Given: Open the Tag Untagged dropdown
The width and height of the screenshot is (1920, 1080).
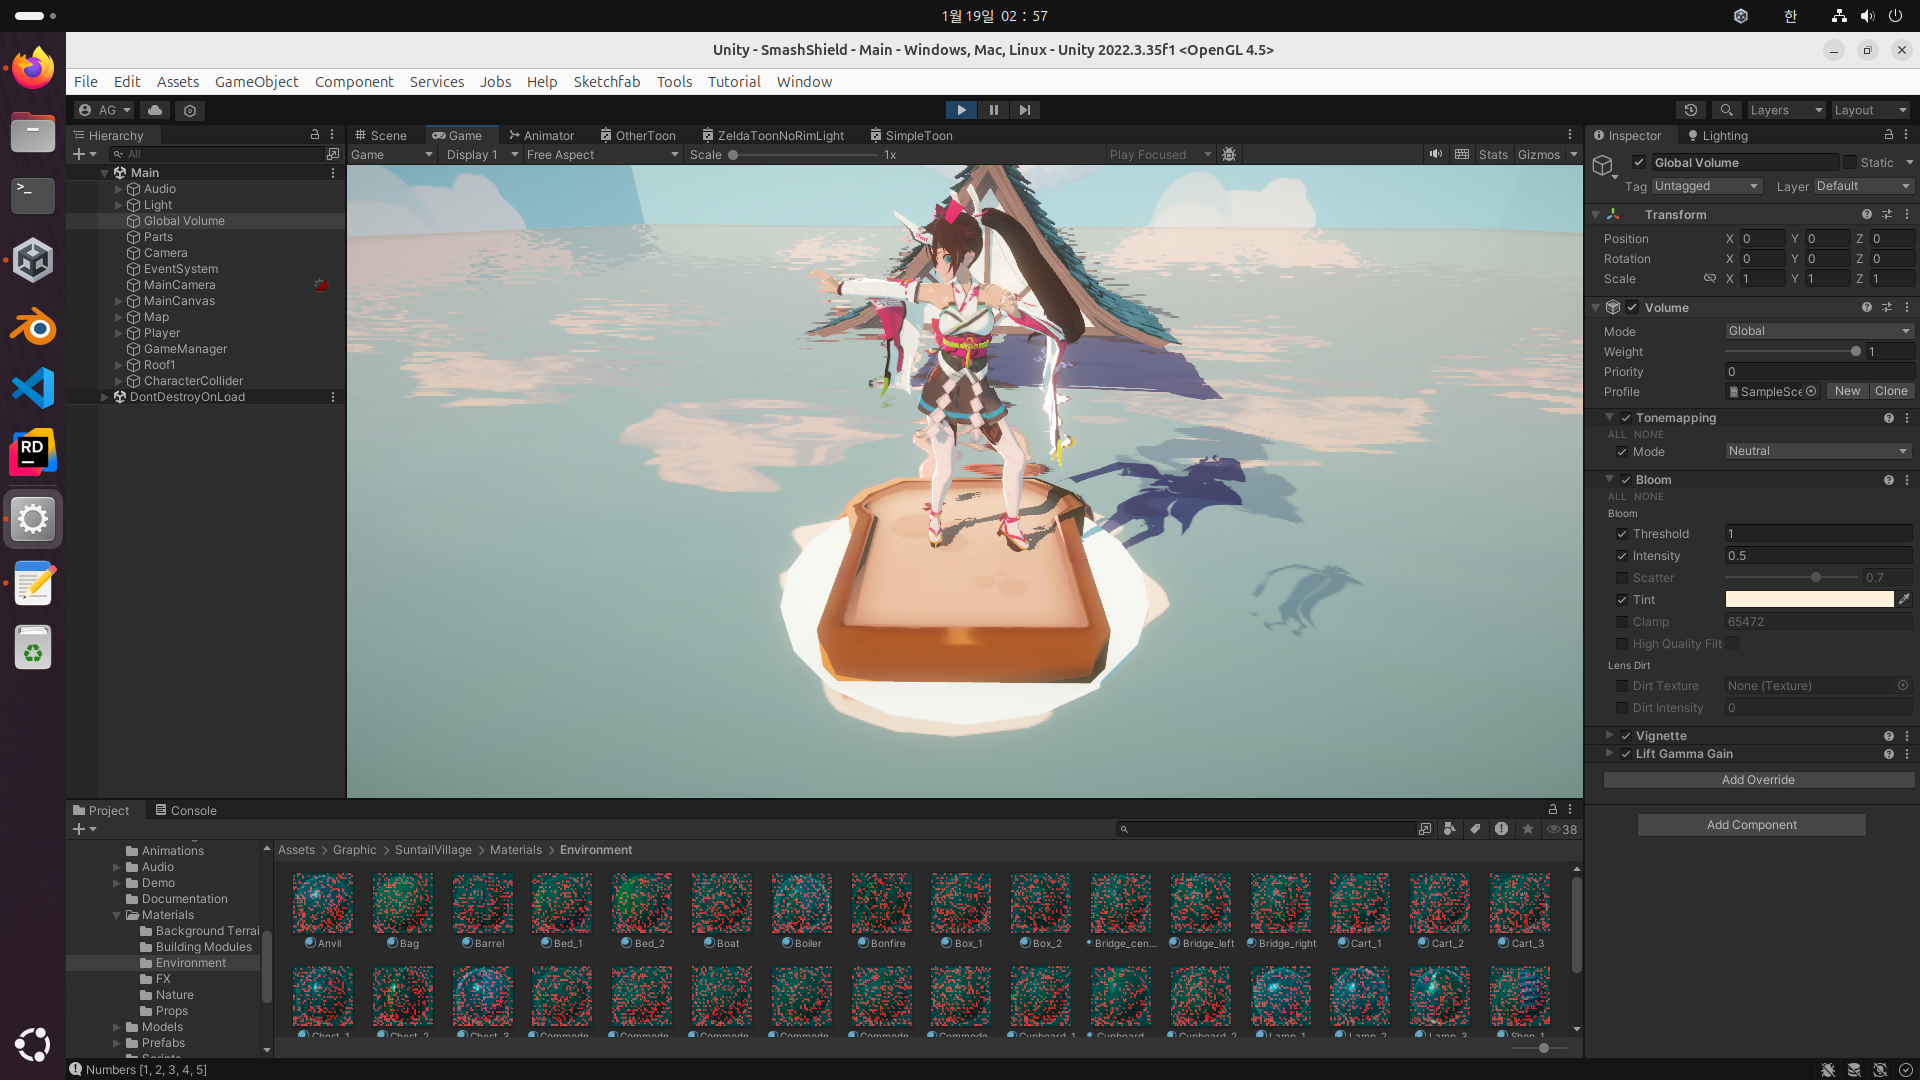Looking at the screenshot, I should pyautogui.click(x=1706, y=186).
